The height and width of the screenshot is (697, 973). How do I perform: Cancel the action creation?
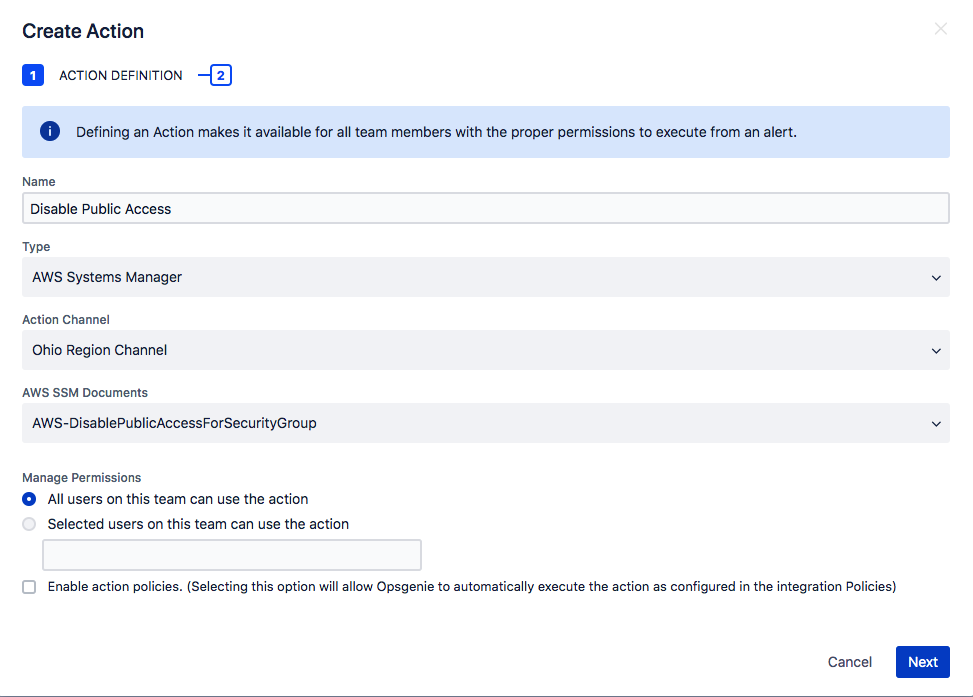pos(849,662)
